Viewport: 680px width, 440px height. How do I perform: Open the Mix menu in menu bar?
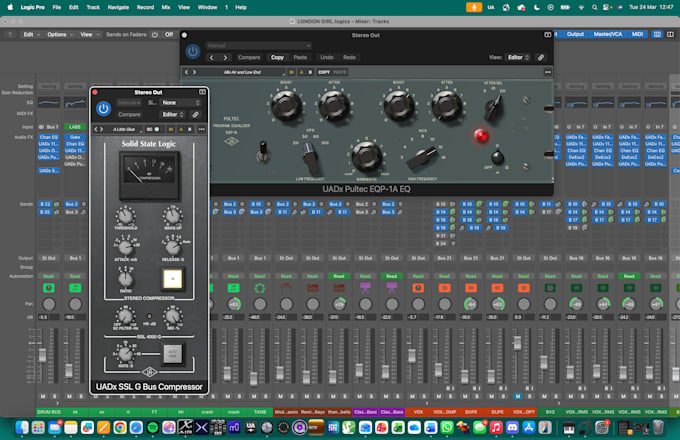point(166,7)
